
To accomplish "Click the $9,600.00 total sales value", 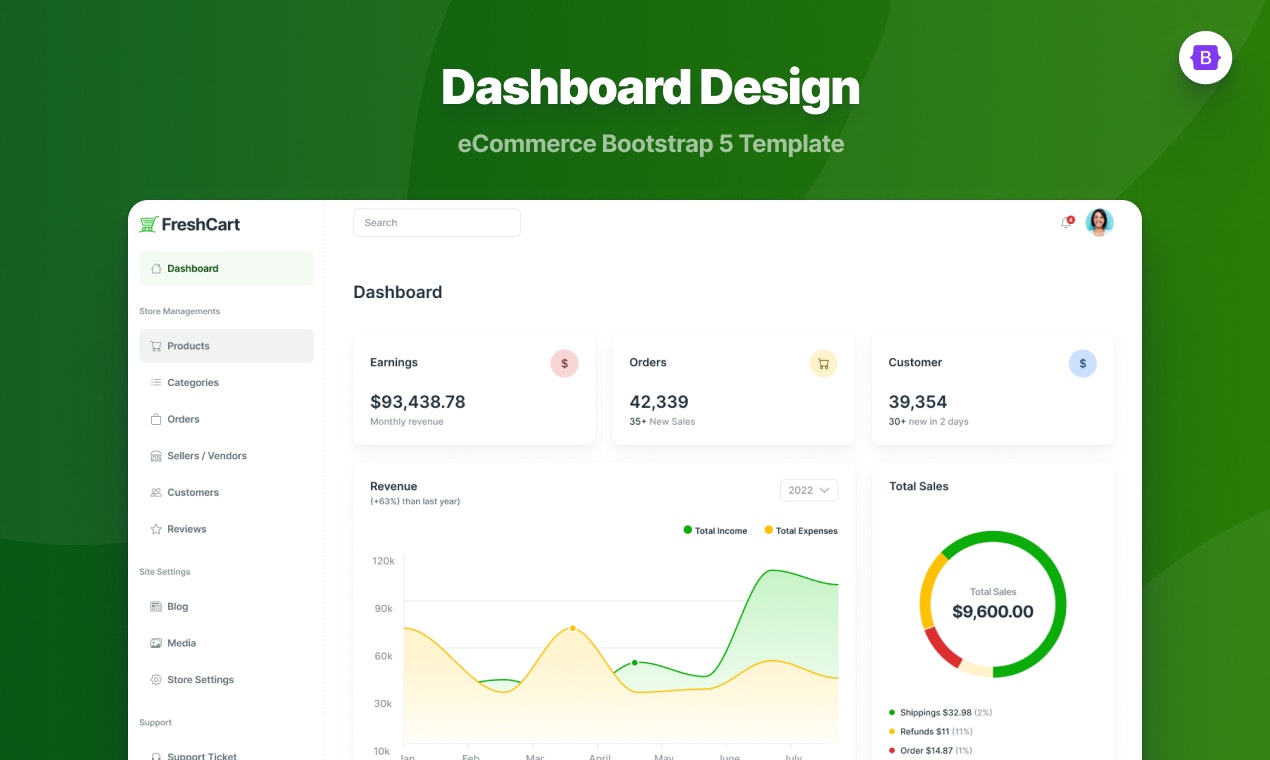I will 993,612.
